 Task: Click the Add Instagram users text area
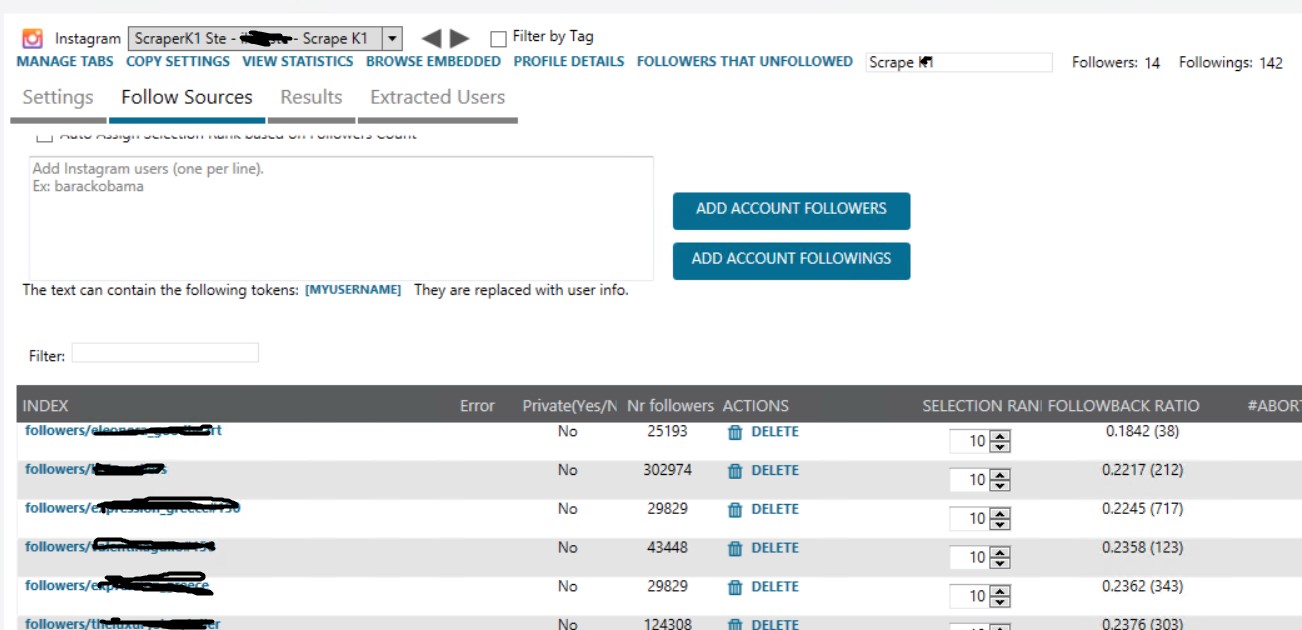click(x=341, y=218)
